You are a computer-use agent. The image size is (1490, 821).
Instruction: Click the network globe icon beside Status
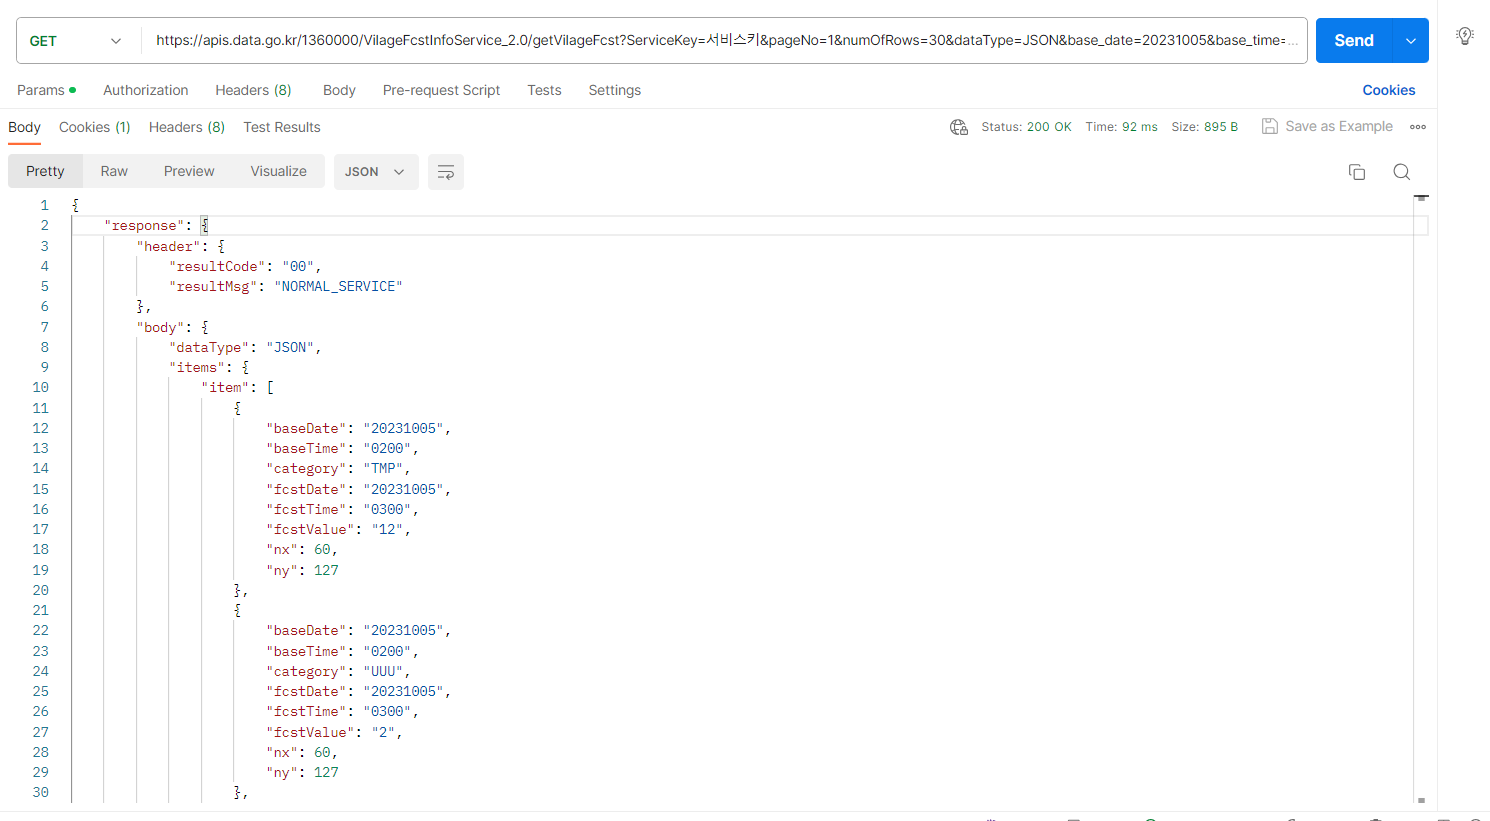(959, 127)
